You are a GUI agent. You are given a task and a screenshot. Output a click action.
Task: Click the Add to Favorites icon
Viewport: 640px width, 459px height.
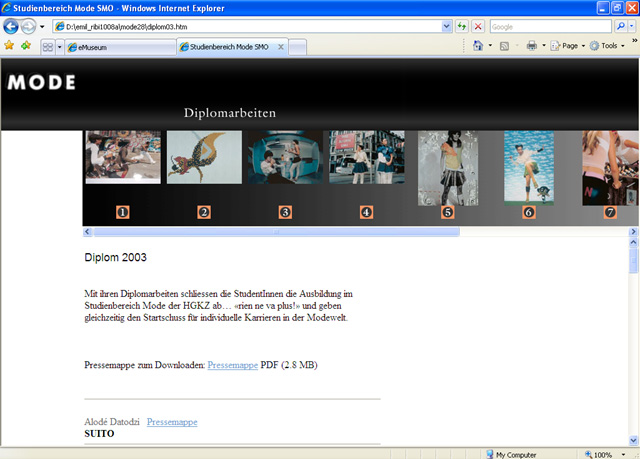(26, 46)
